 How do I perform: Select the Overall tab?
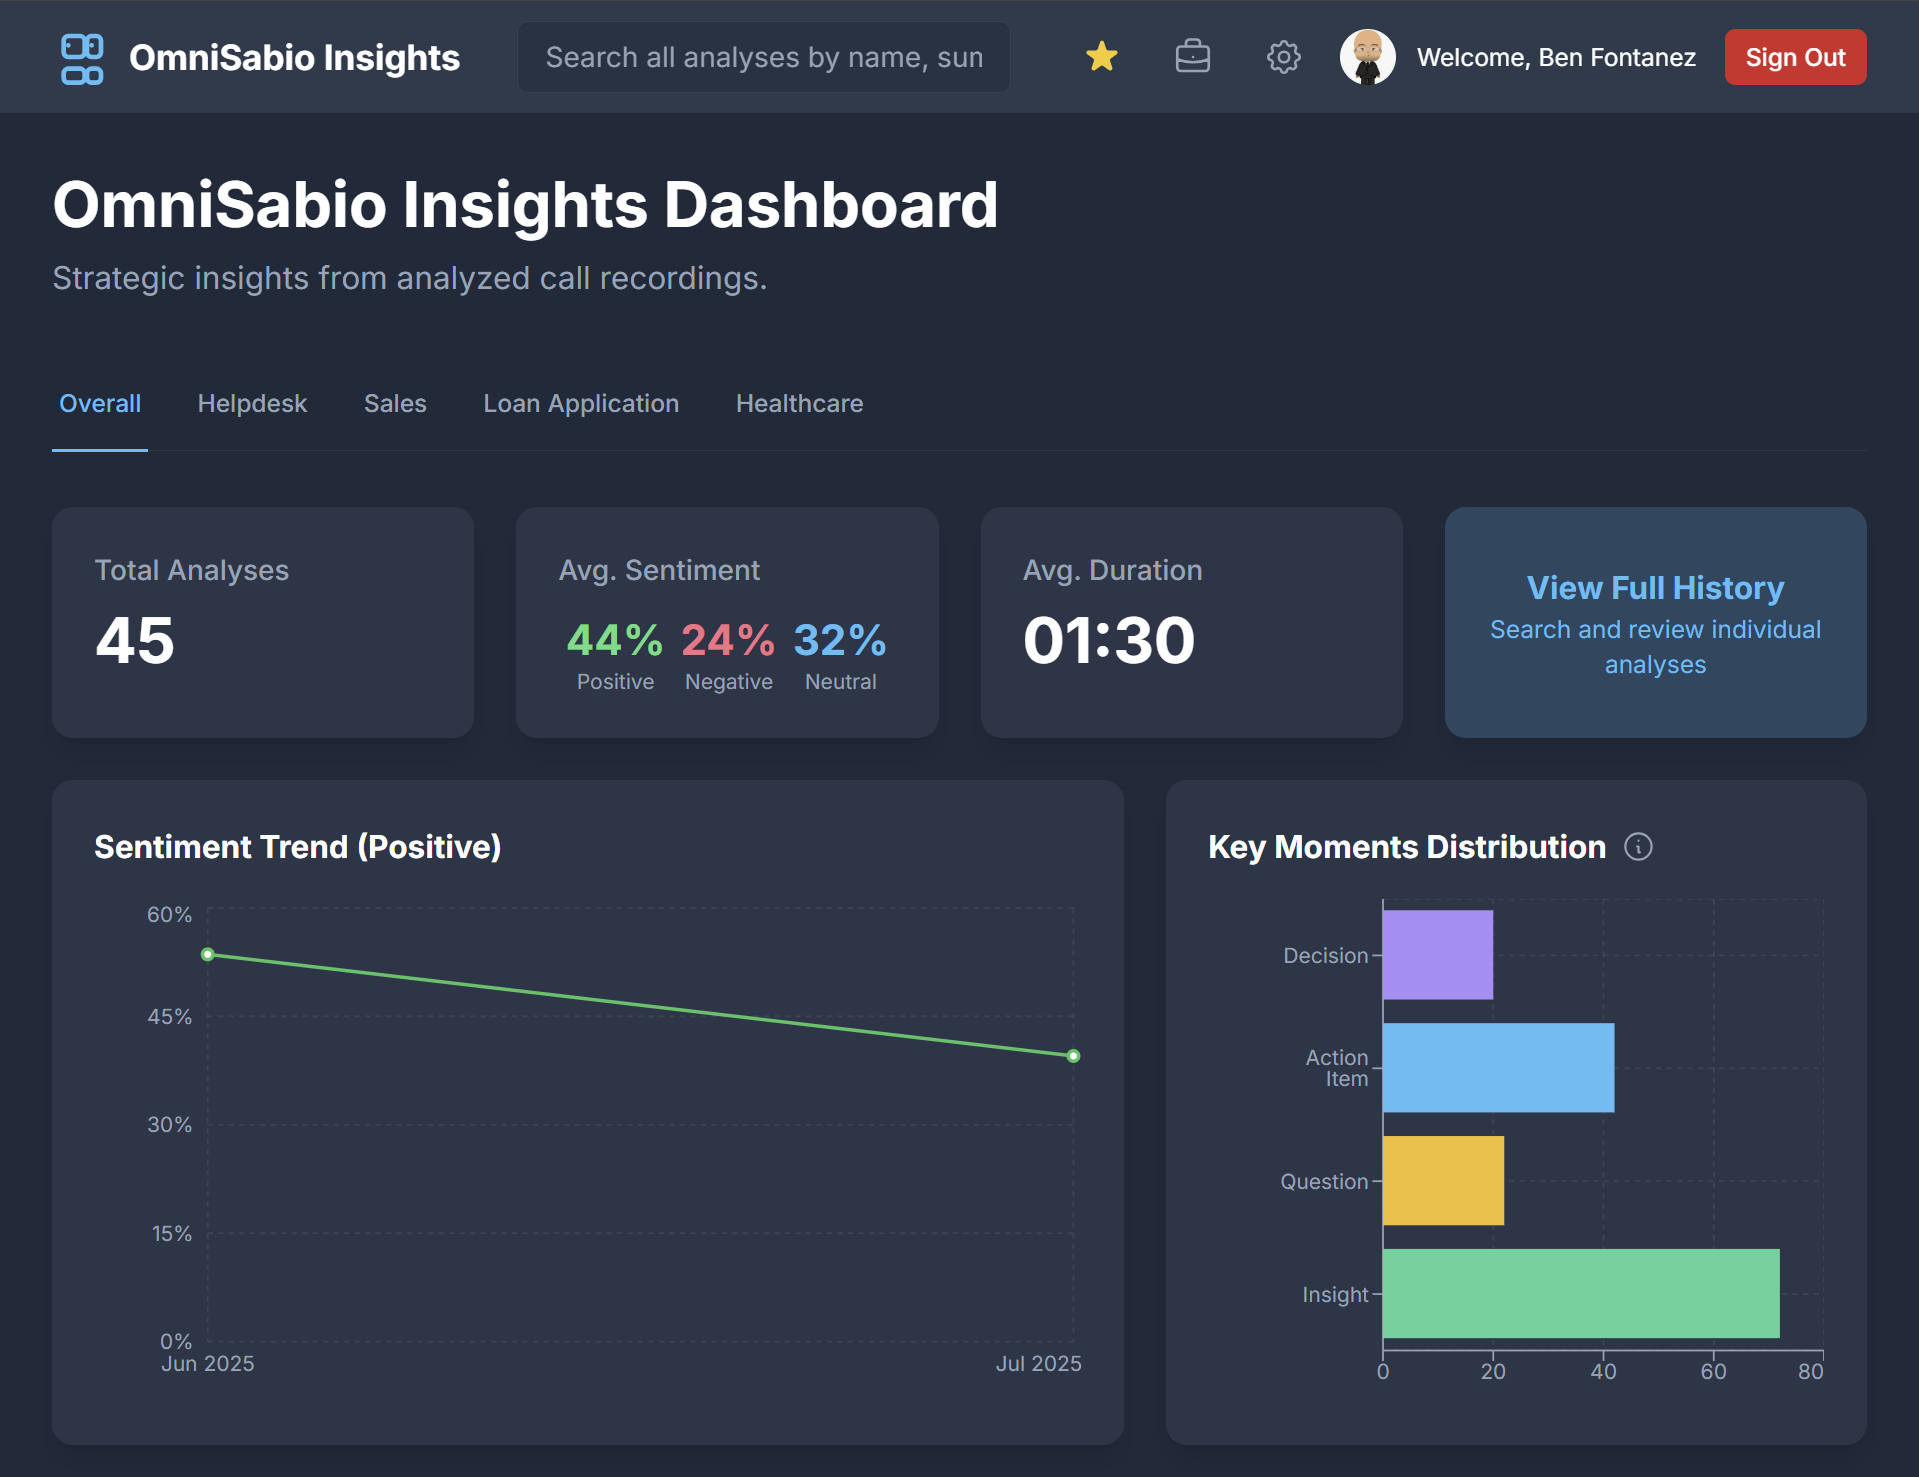click(x=99, y=404)
